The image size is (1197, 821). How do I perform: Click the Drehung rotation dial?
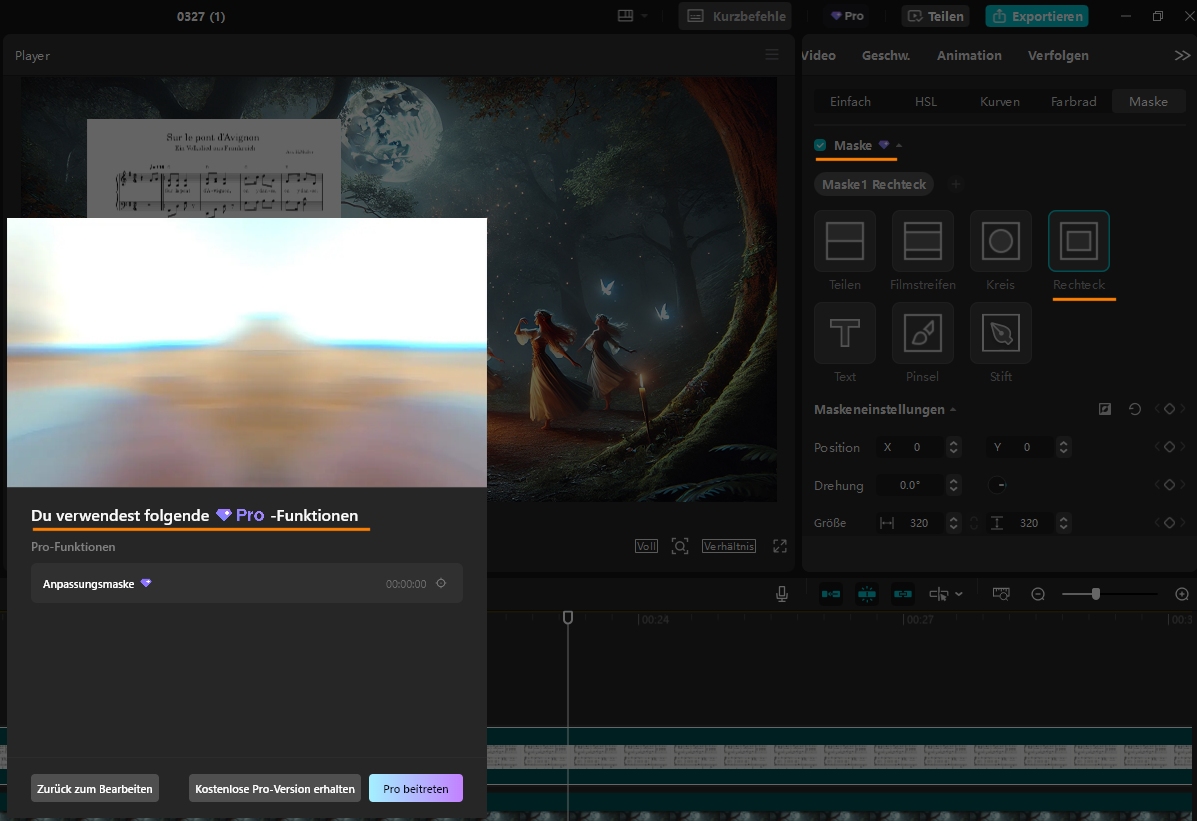click(x=997, y=485)
